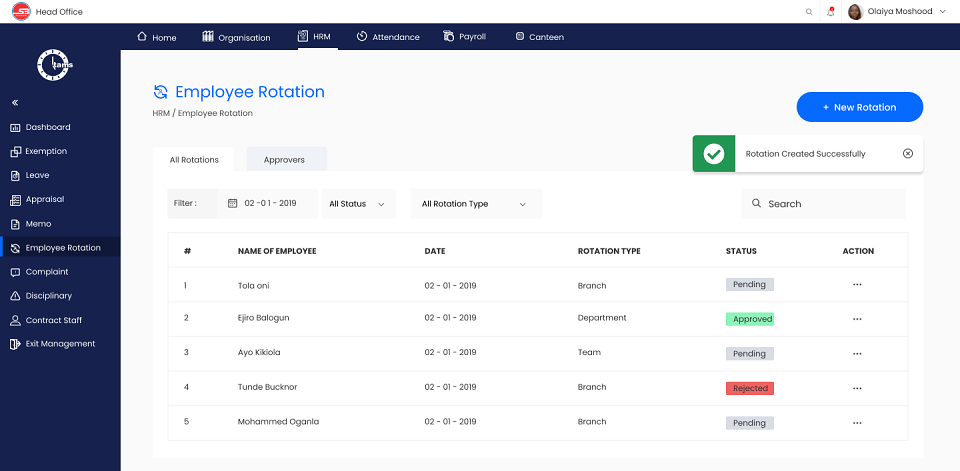Image resolution: width=960 pixels, height=471 pixels.
Task: Click the Attendance clock icon
Action: pos(362,37)
